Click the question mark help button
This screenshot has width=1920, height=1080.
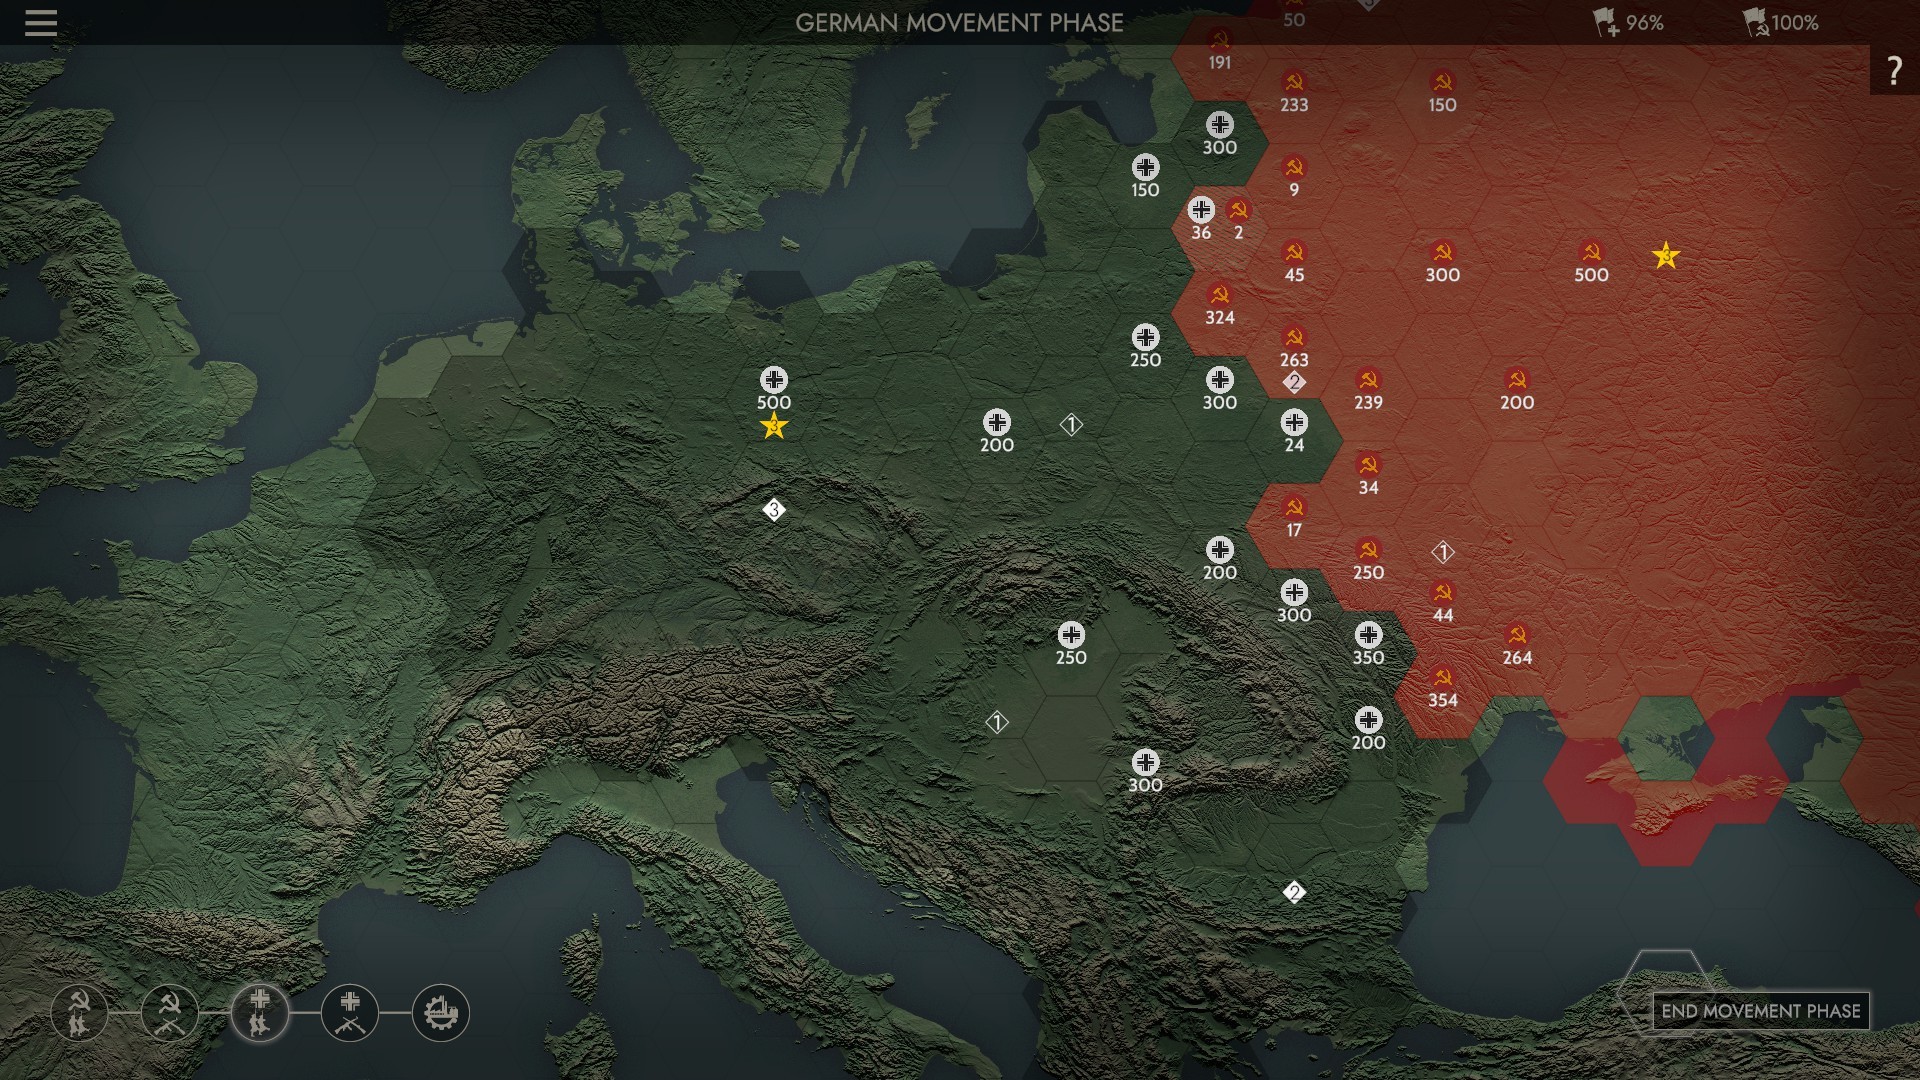(1893, 70)
